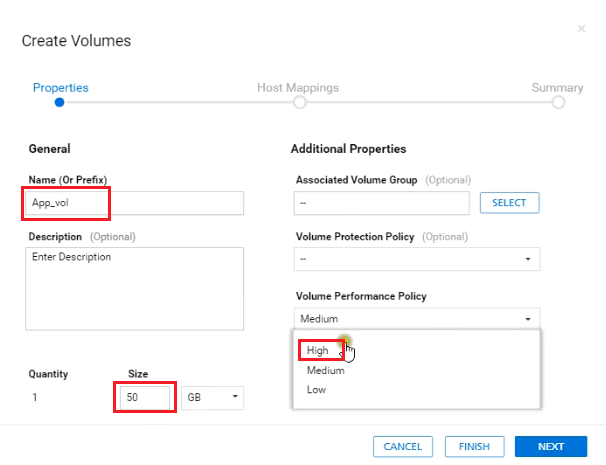
Task: Close the Create Volumes dialog
Action: click(582, 29)
